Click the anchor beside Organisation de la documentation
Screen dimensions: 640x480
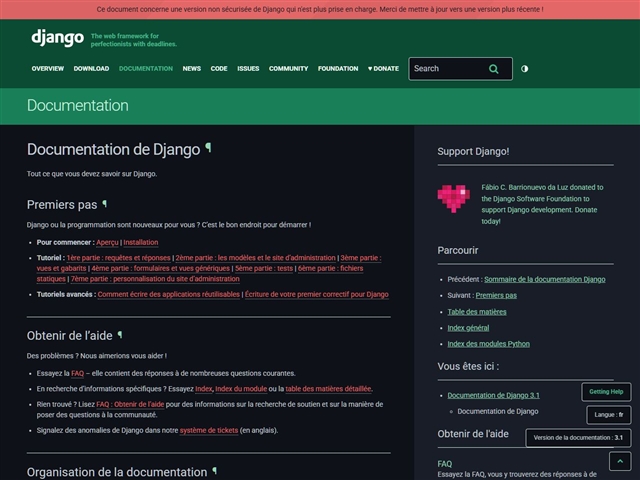click(x=215, y=471)
